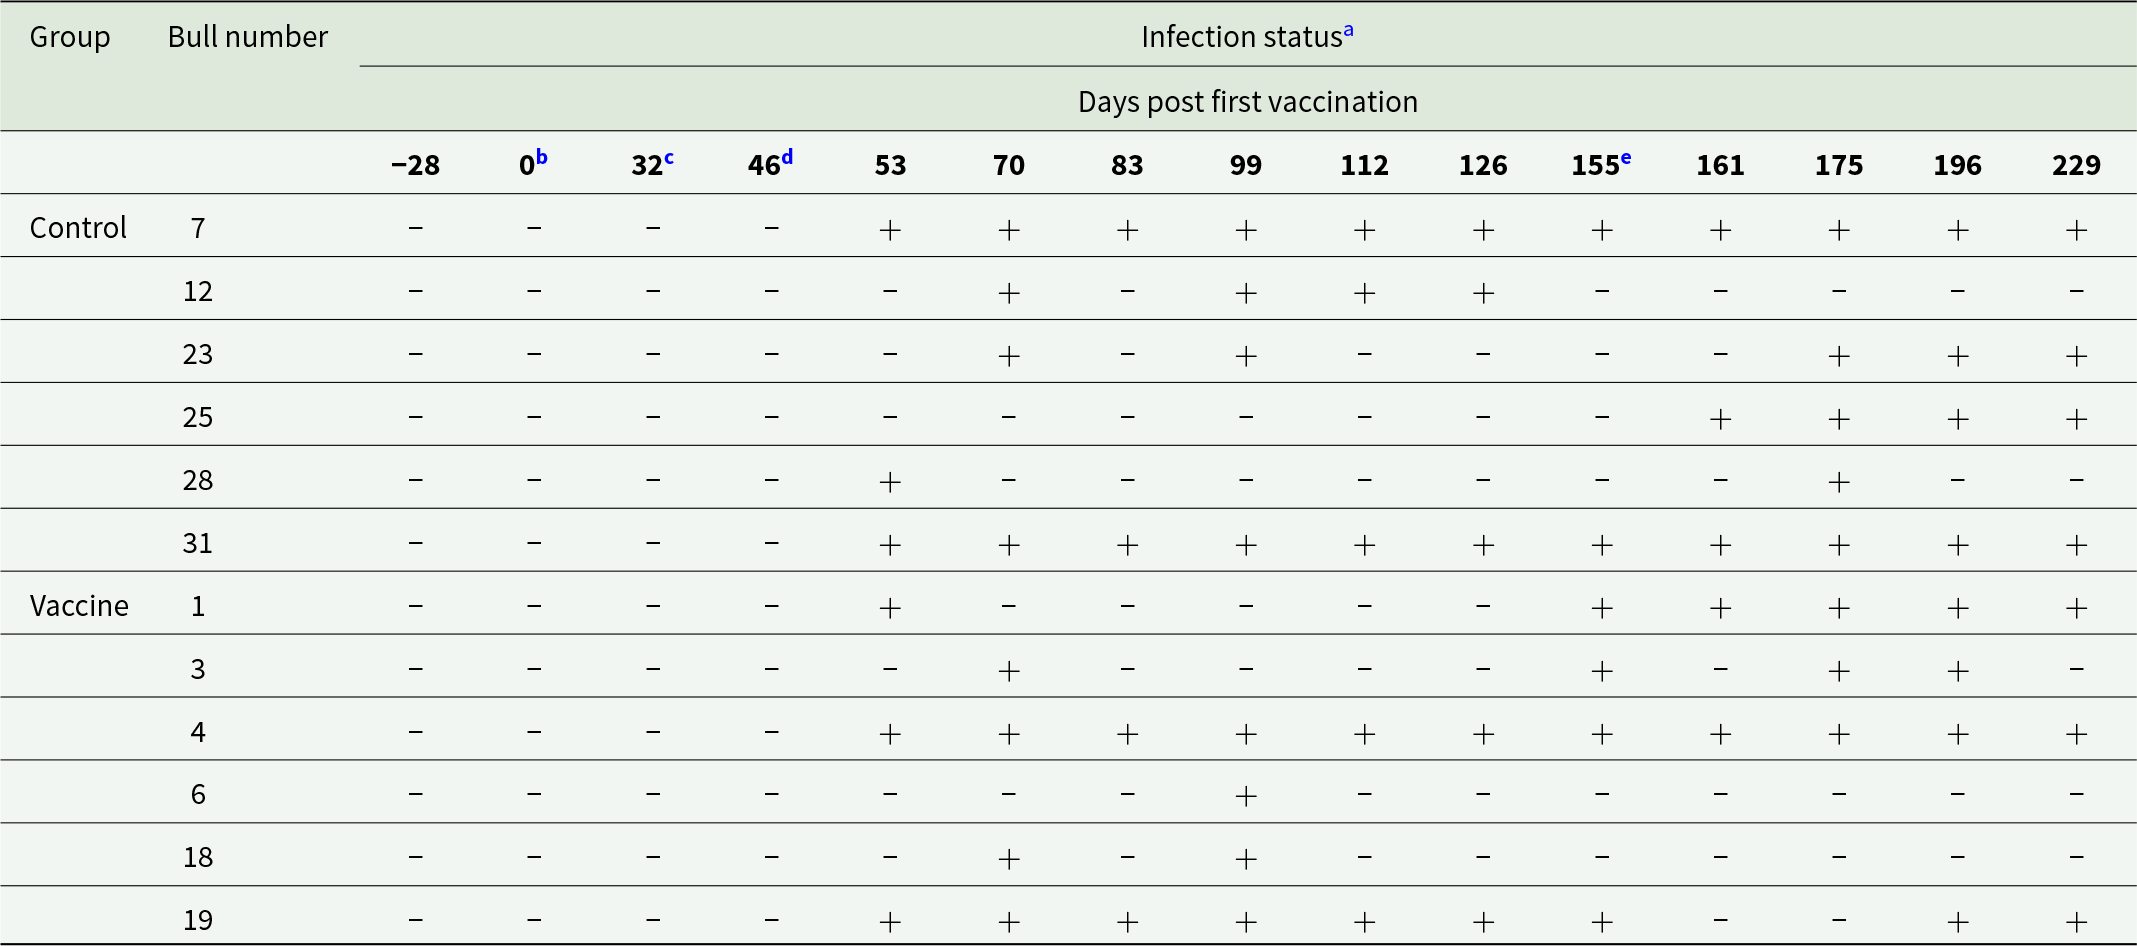Click bull number 12 cell
The image size is (2137, 946).
[198, 291]
